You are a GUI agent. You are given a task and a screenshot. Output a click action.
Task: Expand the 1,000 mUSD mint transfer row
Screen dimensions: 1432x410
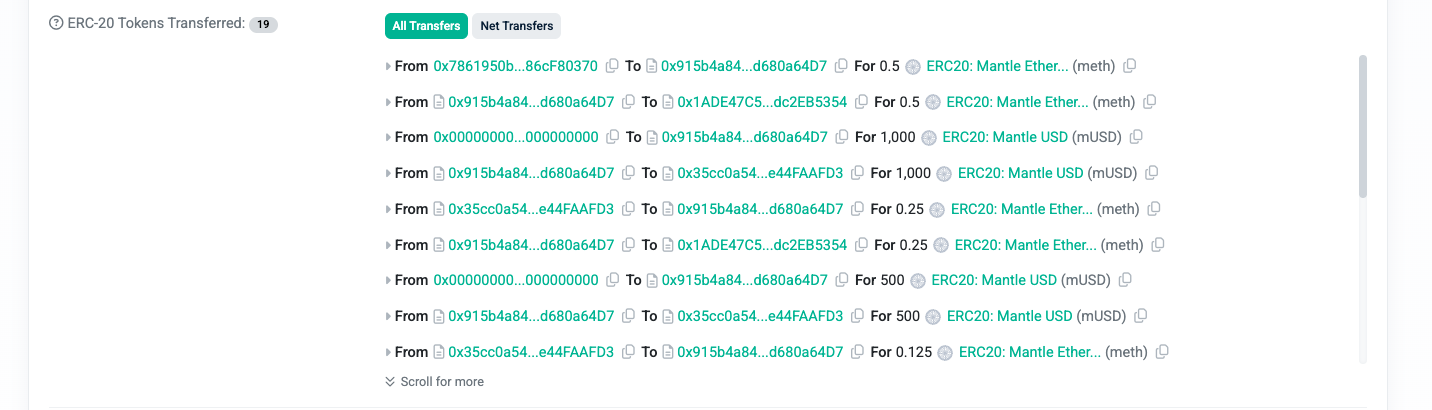[x=388, y=138]
